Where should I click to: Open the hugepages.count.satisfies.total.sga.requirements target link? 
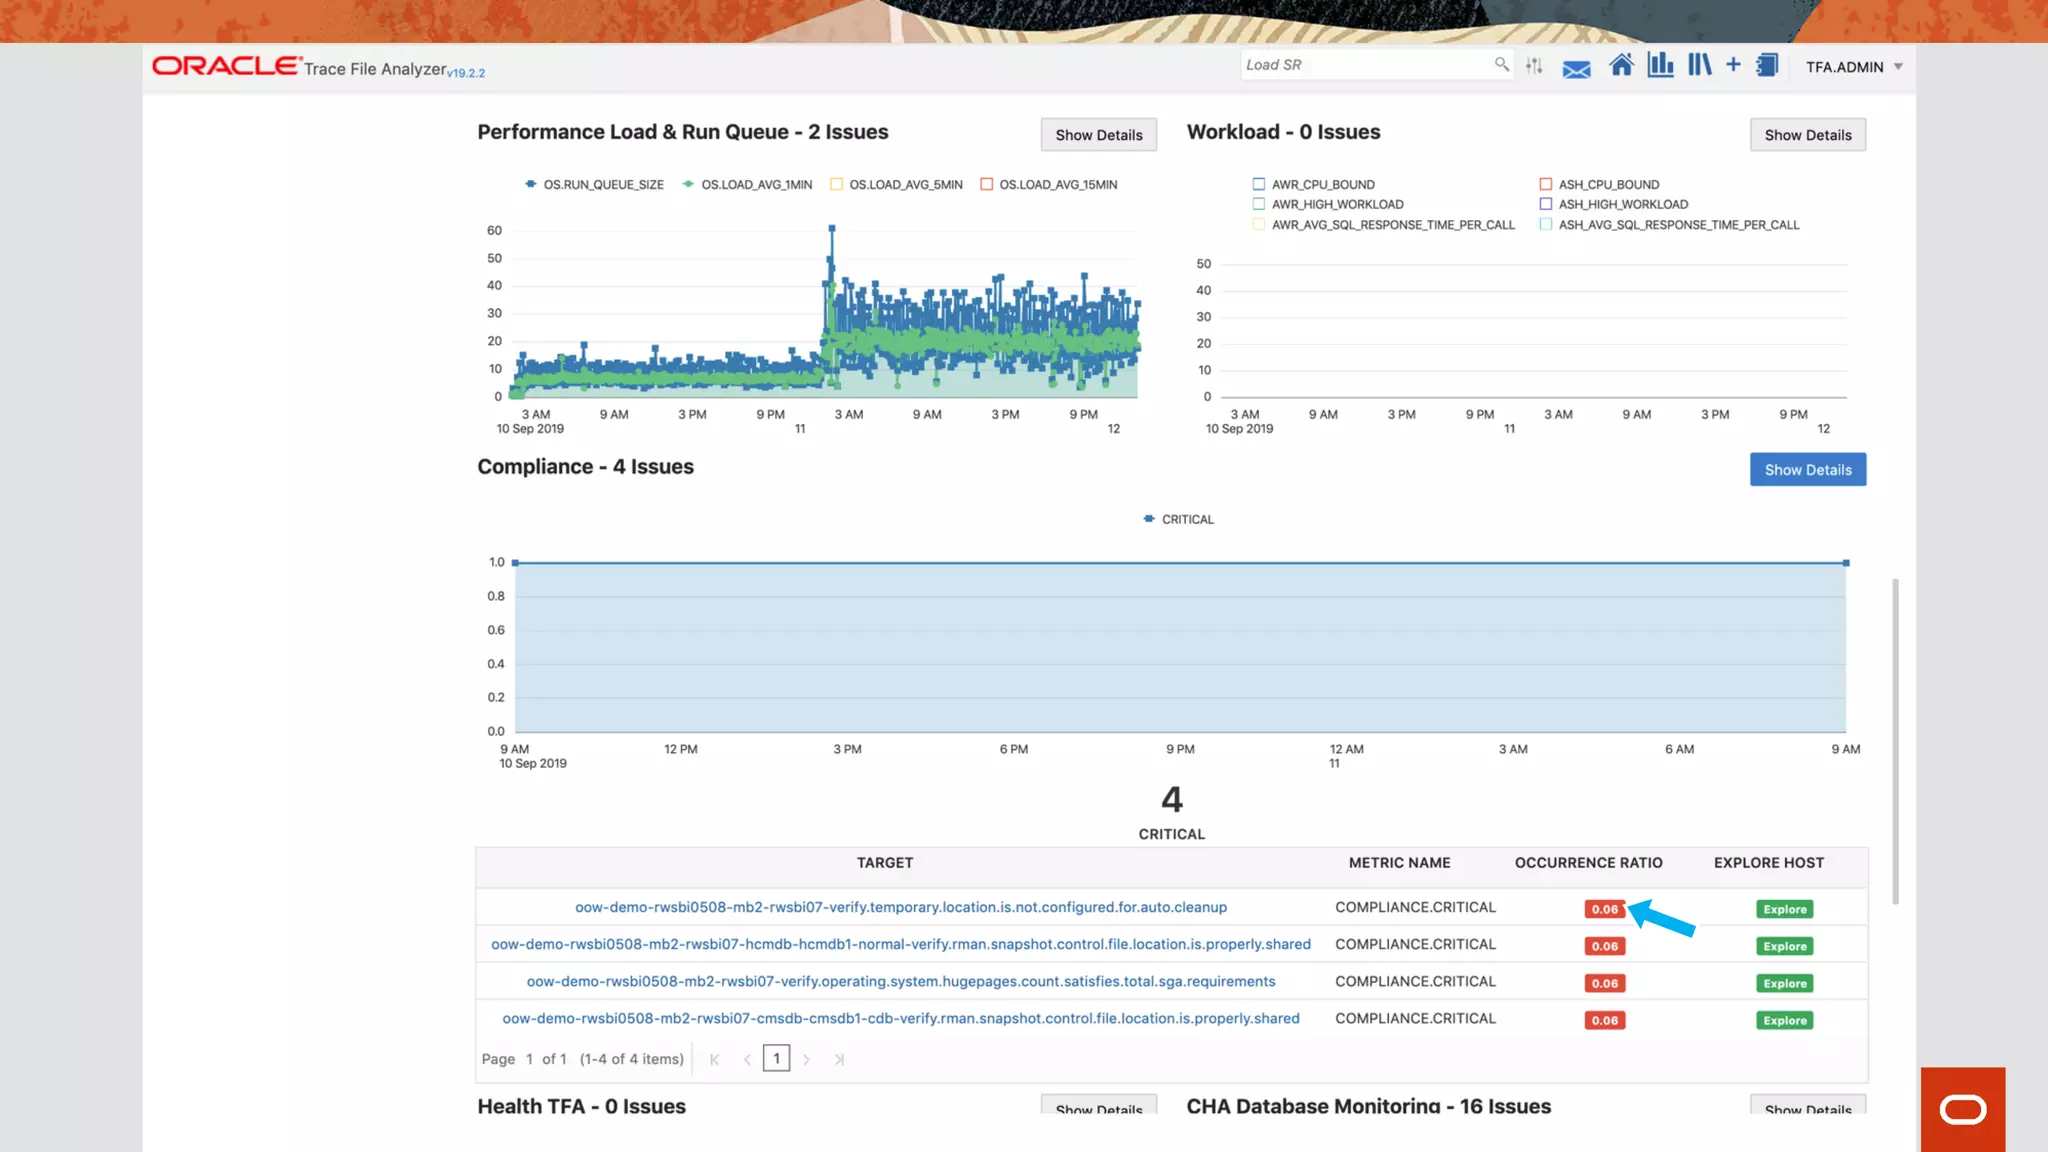(x=900, y=981)
